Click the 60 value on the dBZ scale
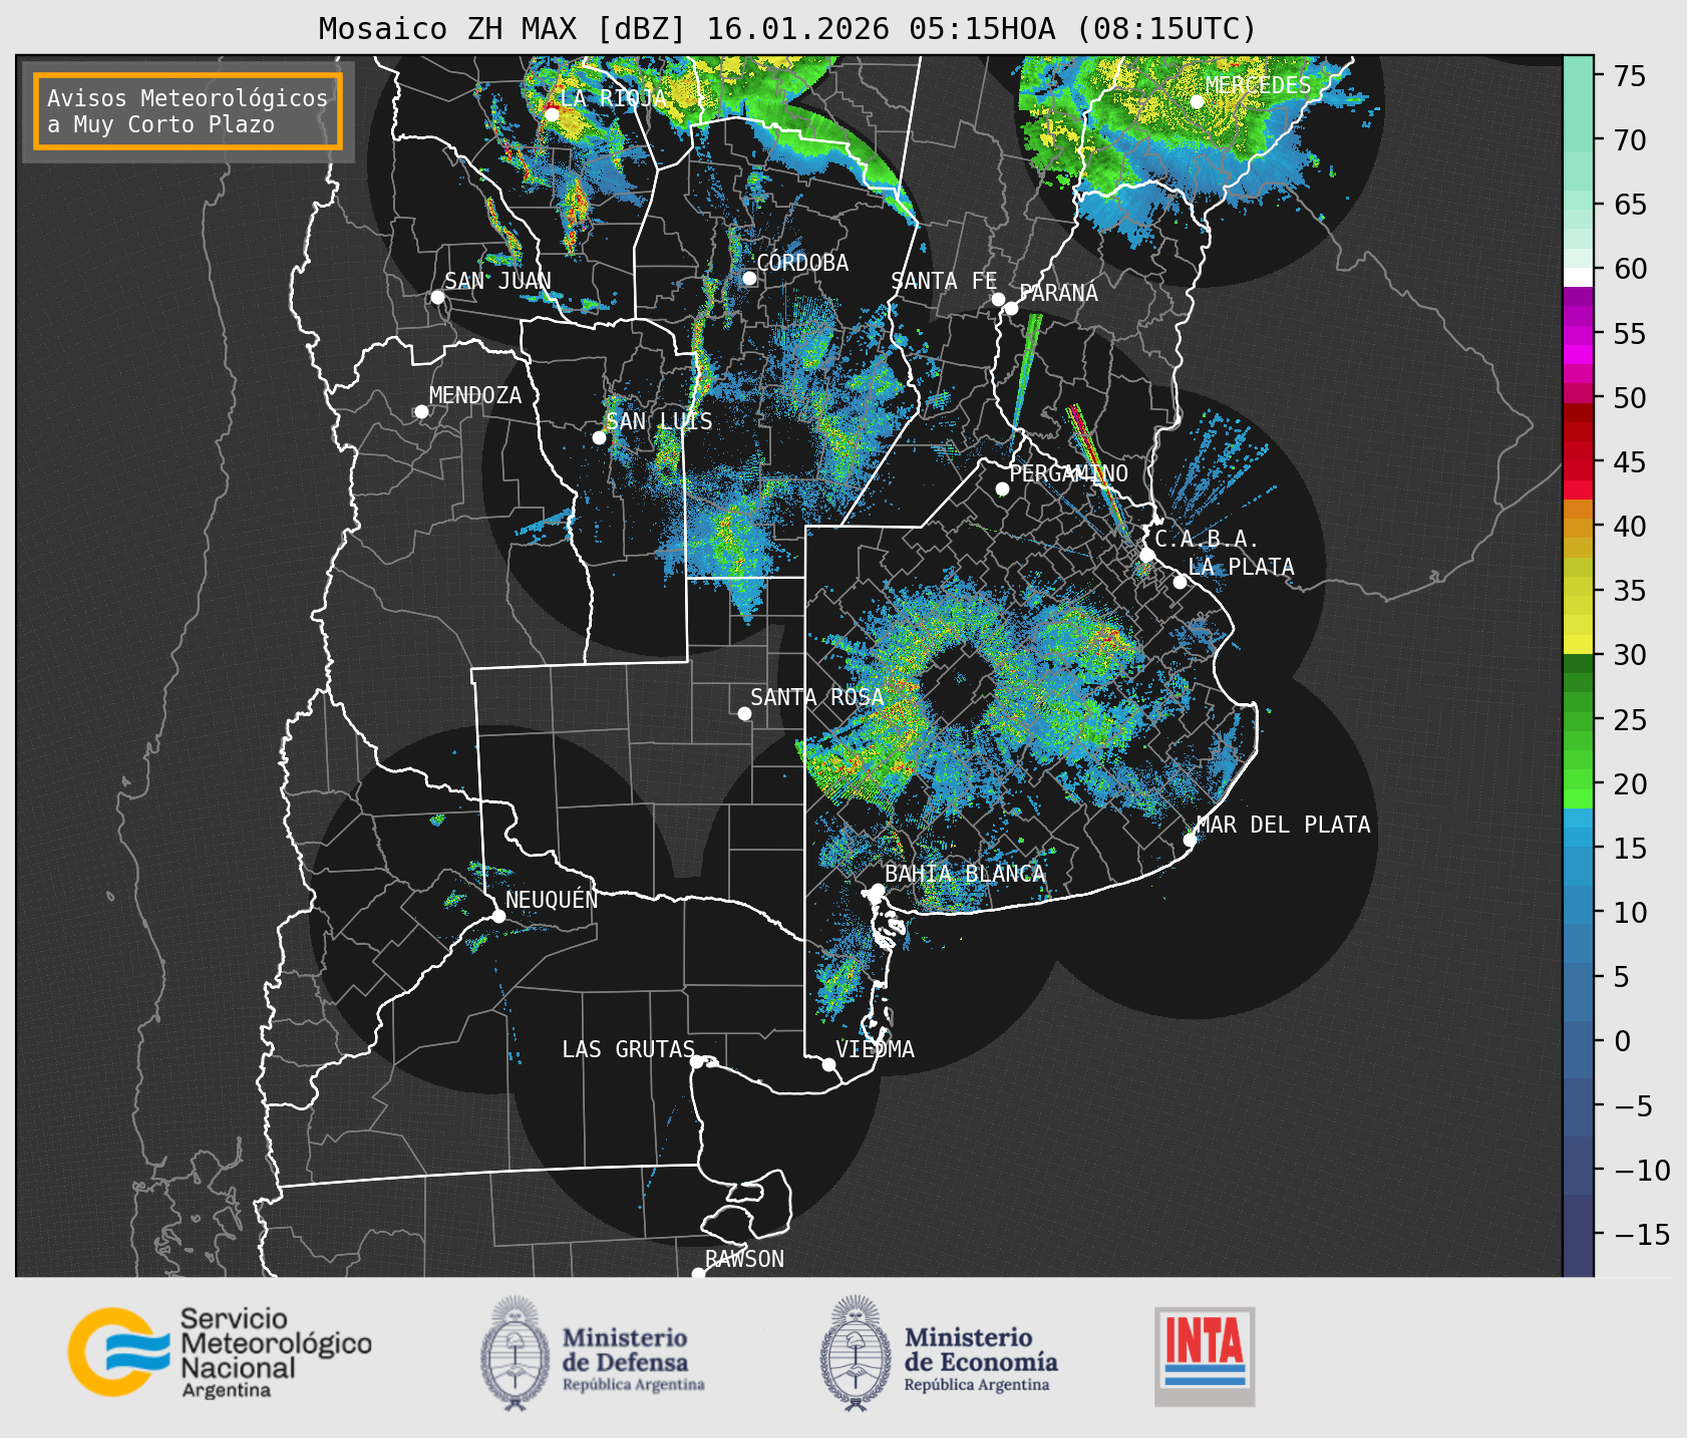This screenshot has width=1687, height=1438. click(x=1630, y=269)
